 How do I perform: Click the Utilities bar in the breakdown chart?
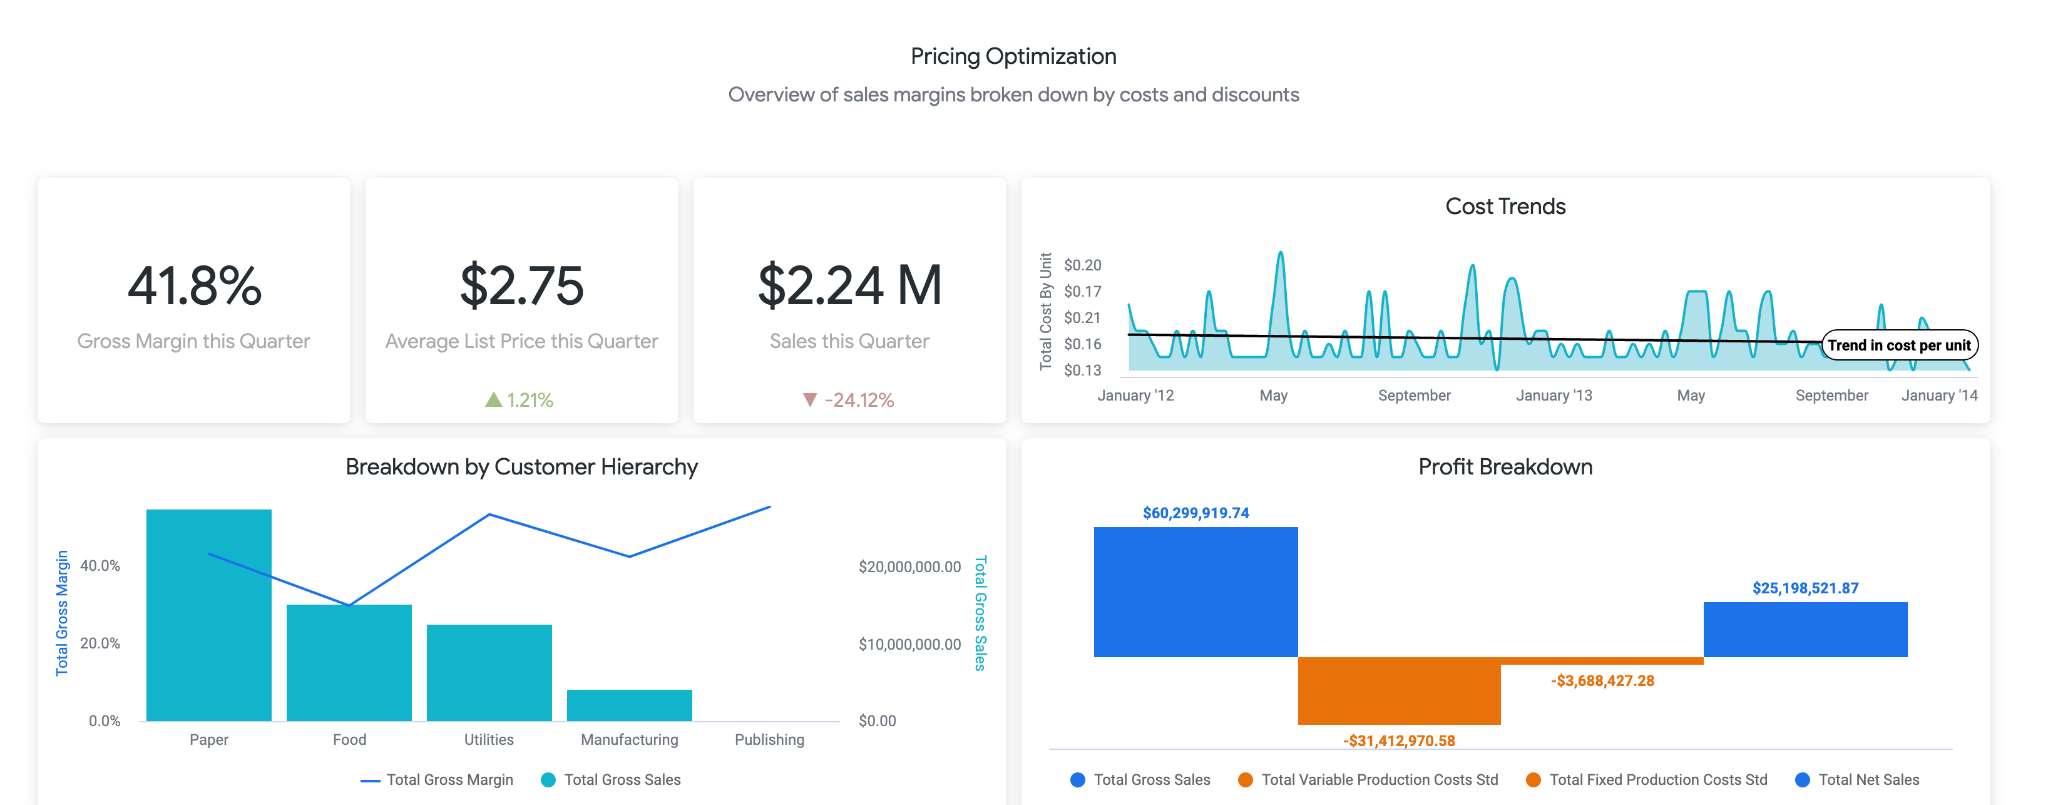[489, 672]
